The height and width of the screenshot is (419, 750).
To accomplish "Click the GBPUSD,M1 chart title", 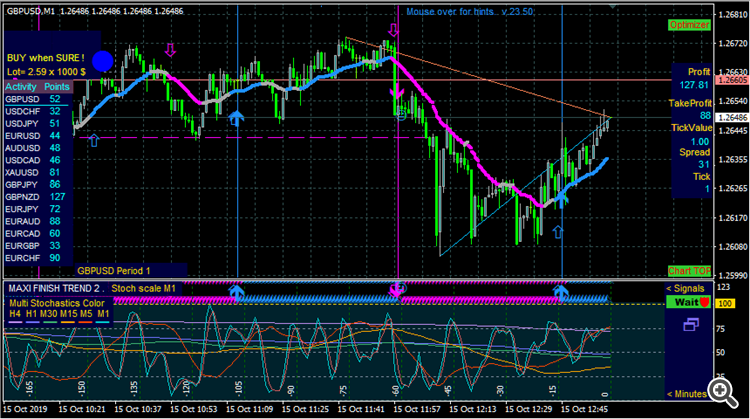I will [31, 11].
